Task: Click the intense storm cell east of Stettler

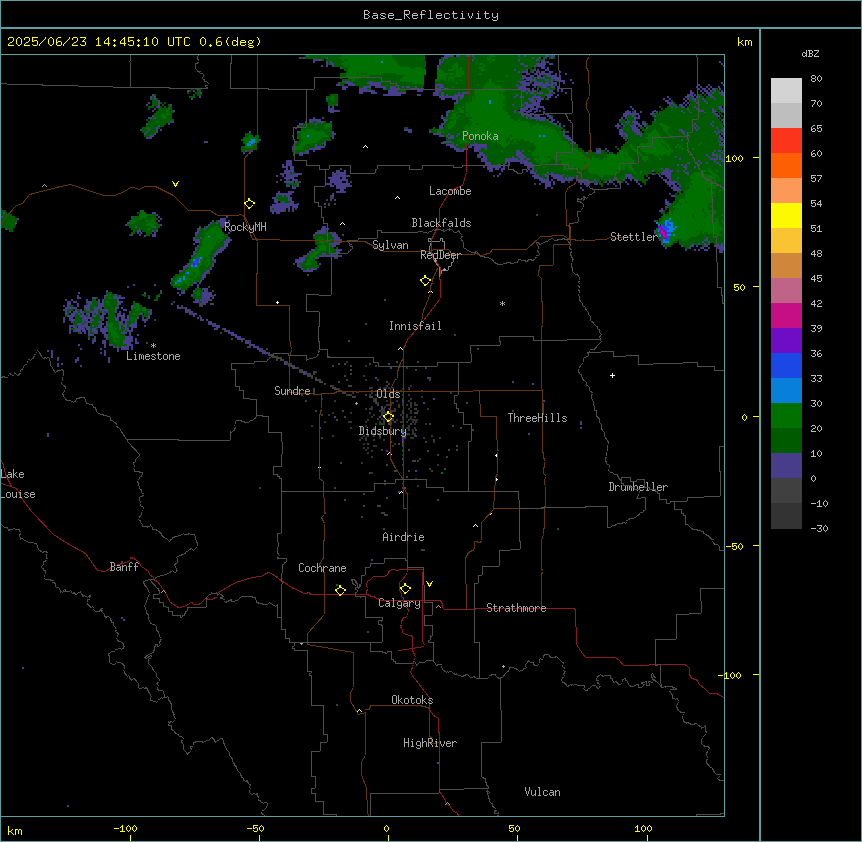Action: [x=665, y=231]
